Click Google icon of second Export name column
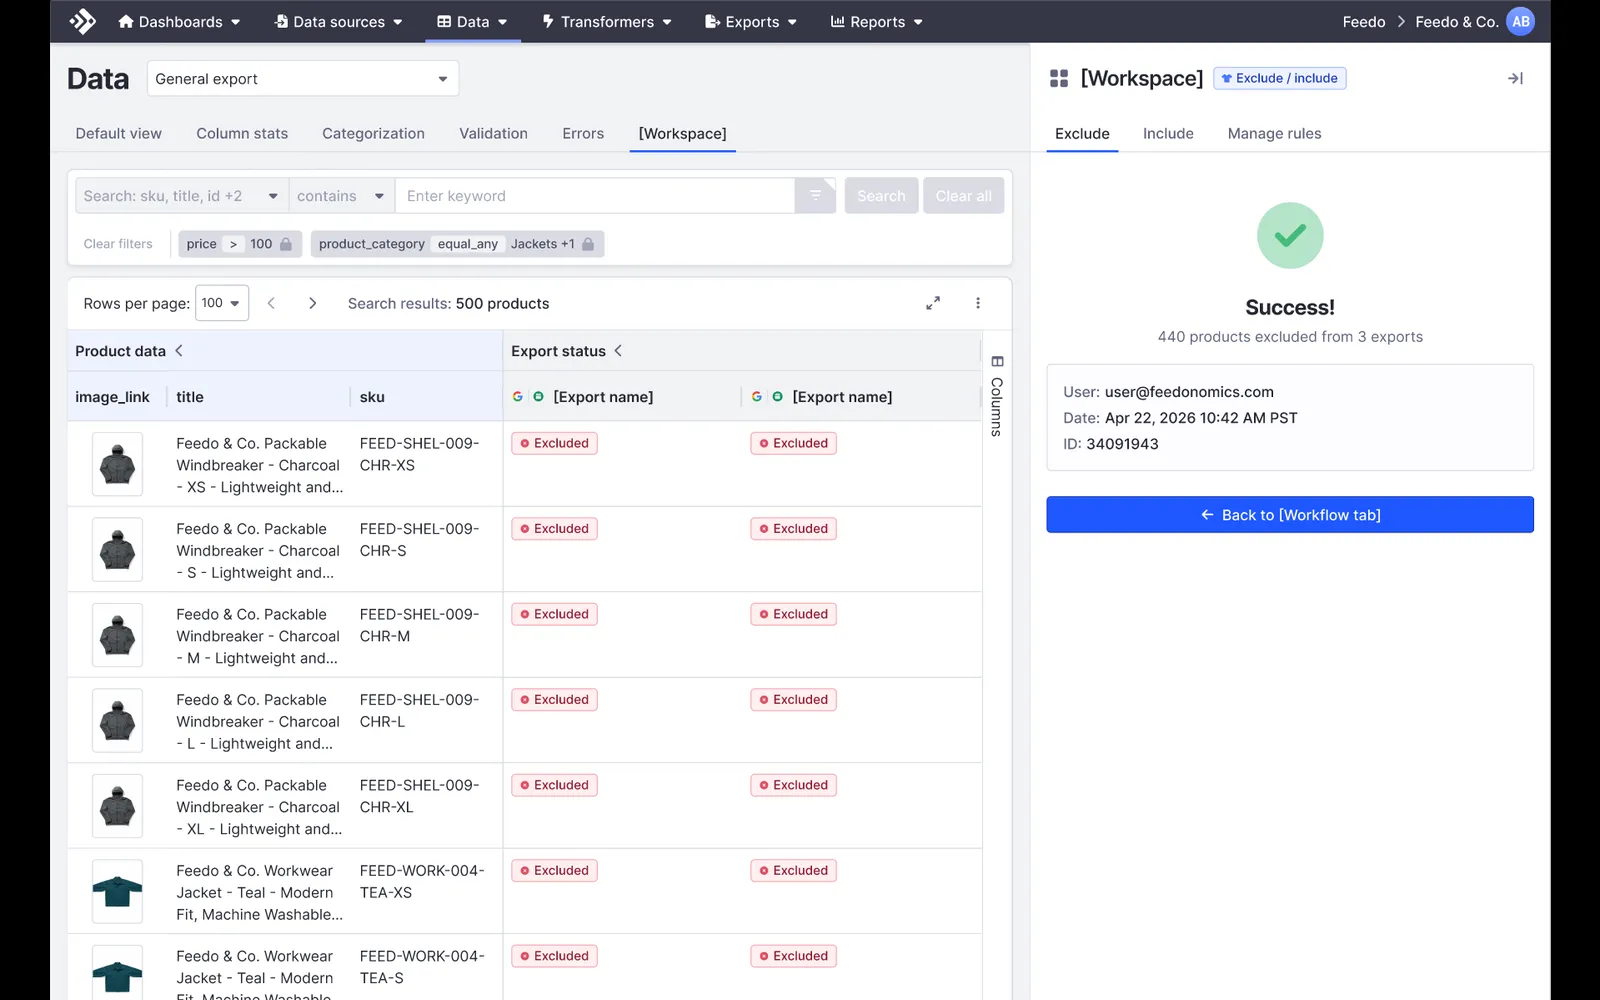1600x1000 pixels. tap(757, 397)
